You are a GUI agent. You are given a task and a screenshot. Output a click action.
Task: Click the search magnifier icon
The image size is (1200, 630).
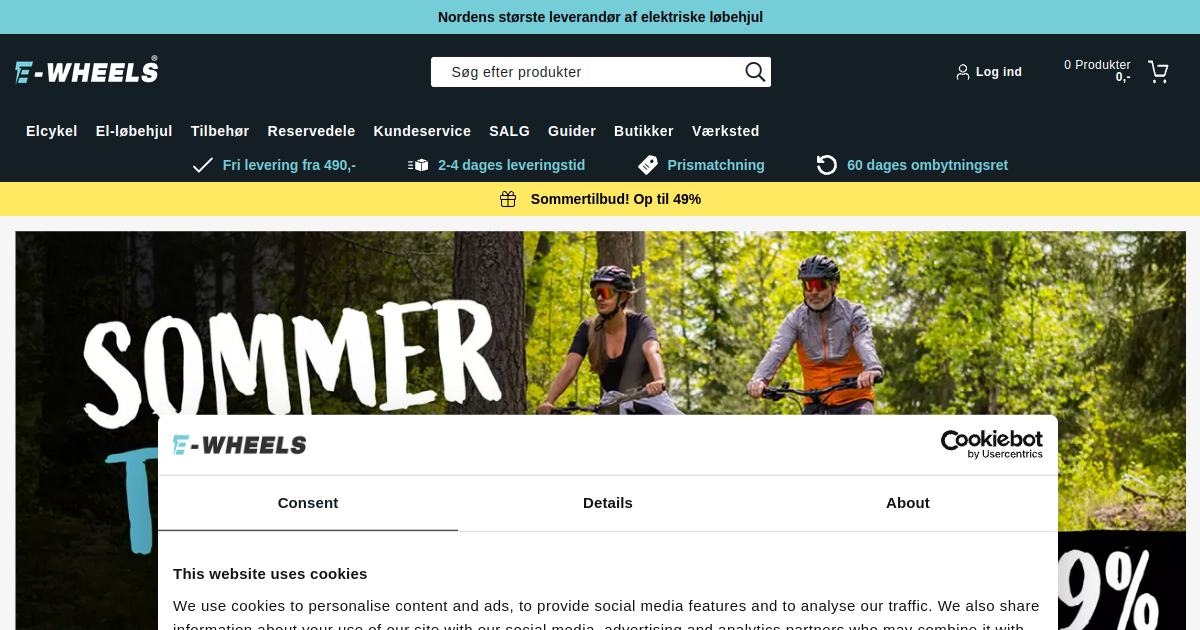[755, 72]
